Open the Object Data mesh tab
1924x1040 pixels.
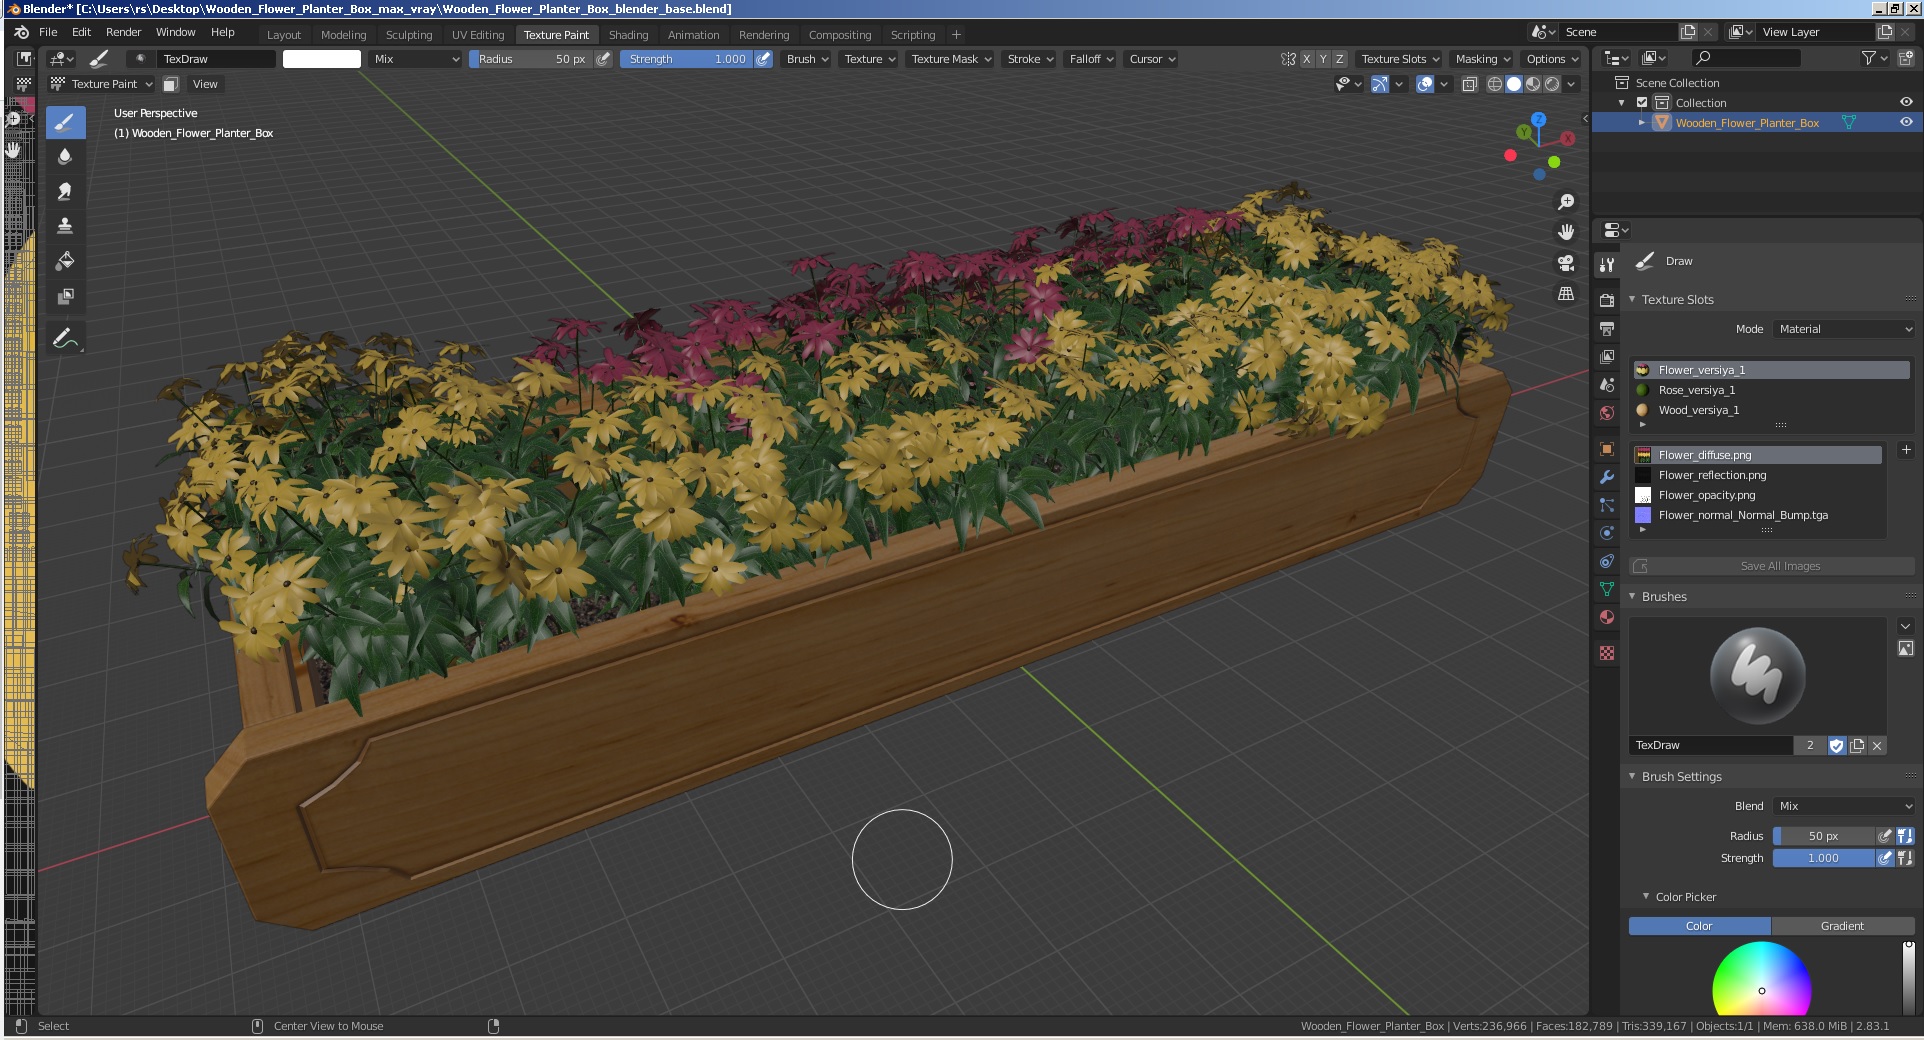click(1607, 589)
